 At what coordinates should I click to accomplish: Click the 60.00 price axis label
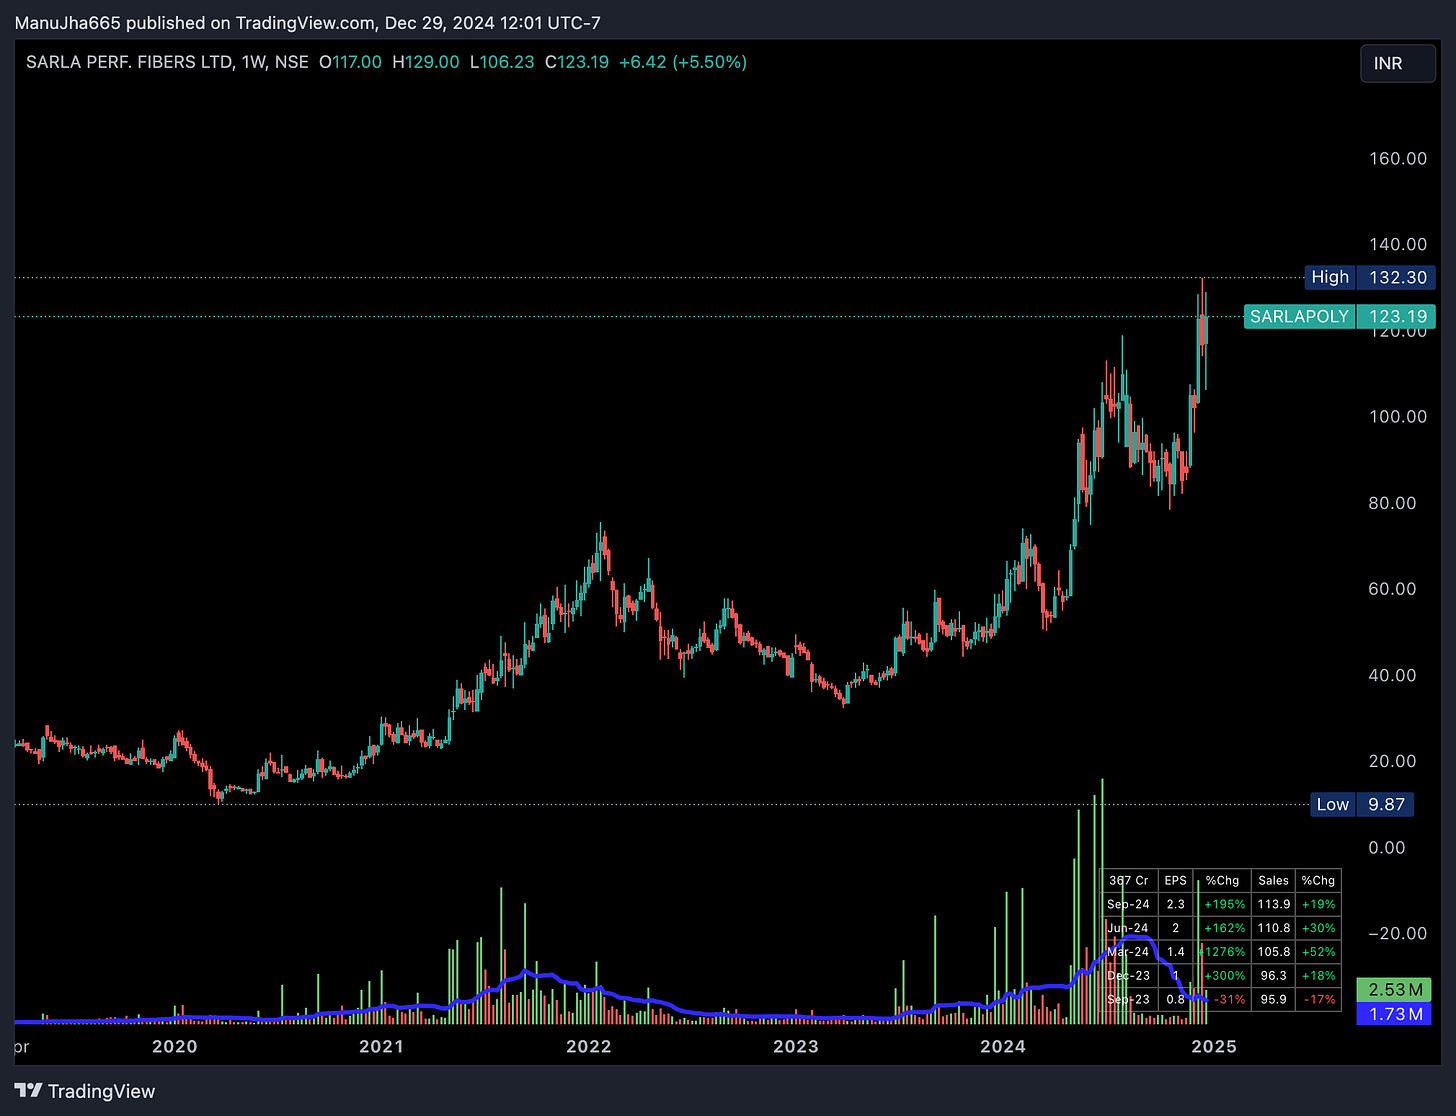pos(1392,589)
